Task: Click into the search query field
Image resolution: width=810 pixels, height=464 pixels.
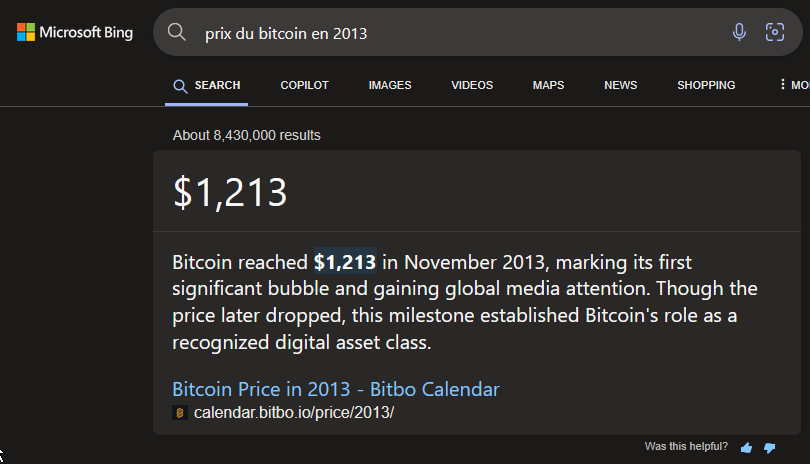Action: (460, 33)
